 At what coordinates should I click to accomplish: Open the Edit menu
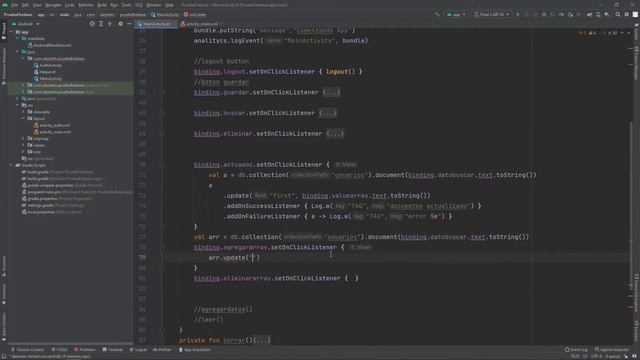[25, 5]
